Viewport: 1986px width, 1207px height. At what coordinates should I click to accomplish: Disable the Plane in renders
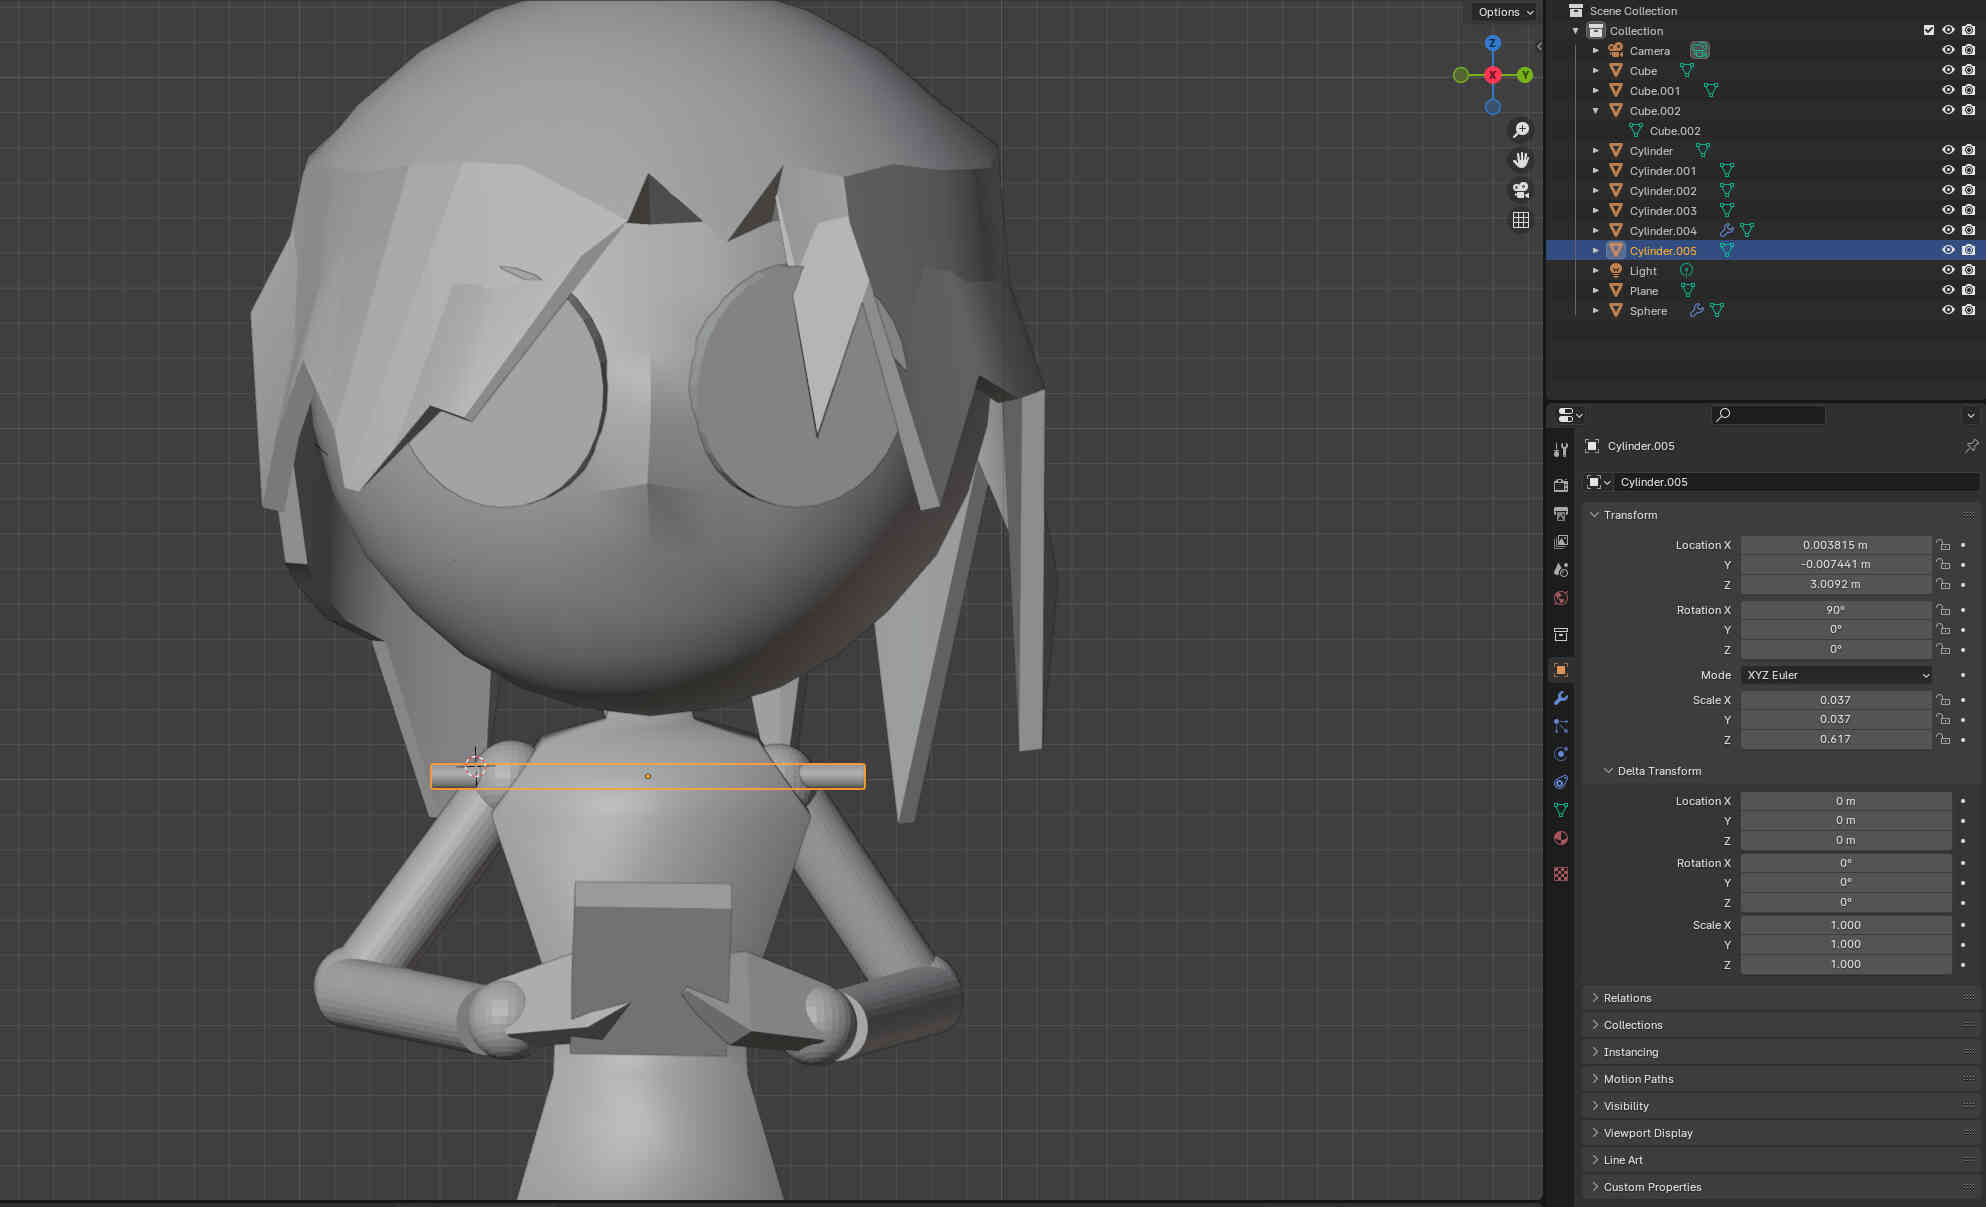point(1968,290)
